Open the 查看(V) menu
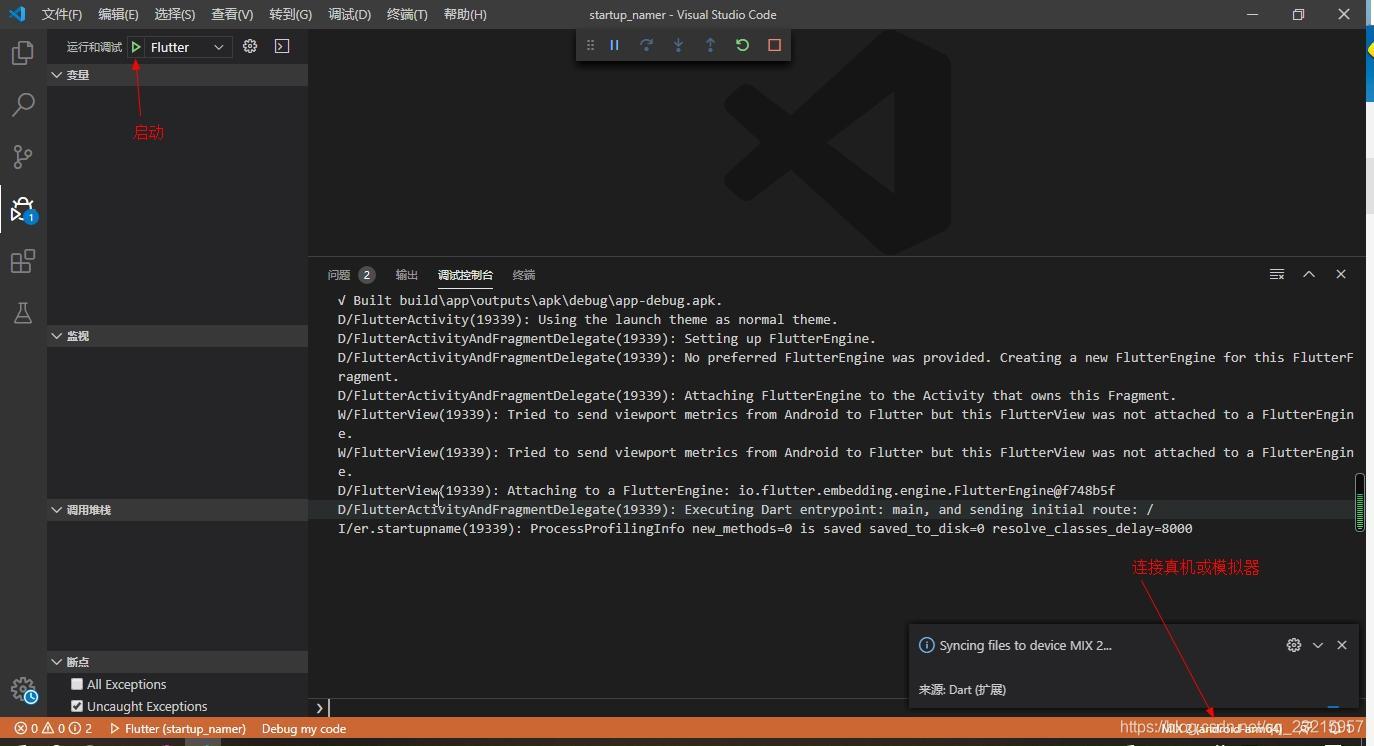Image resolution: width=1374 pixels, height=746 pixels. tap(232, 14)
